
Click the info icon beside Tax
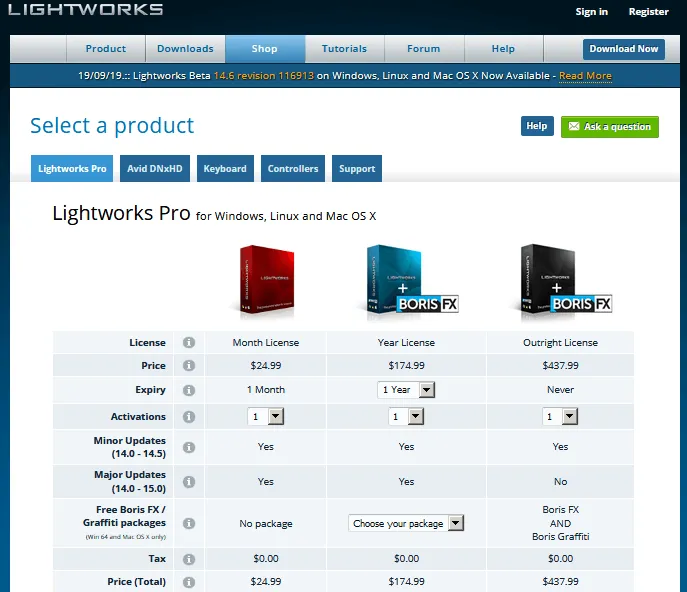(x=189, y=559)
